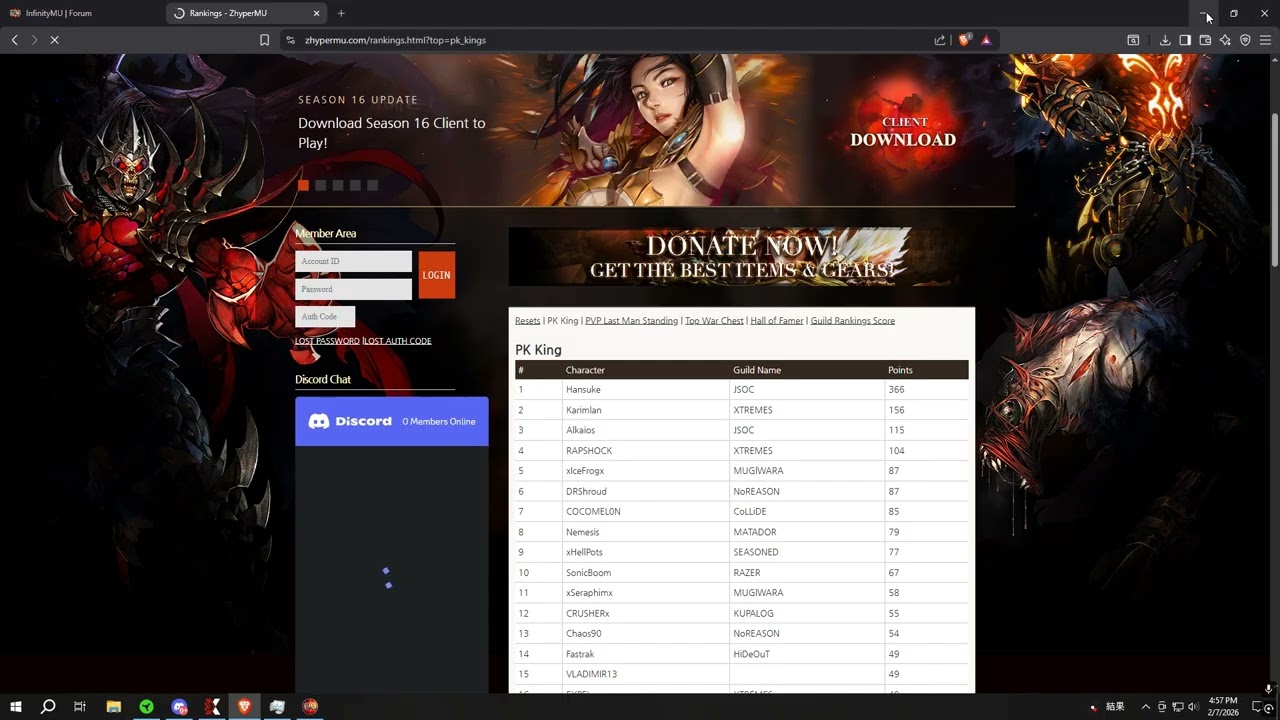1280x720 pixels.
Task: Open the Top War Chest rankings
Action: pos(714,321)
